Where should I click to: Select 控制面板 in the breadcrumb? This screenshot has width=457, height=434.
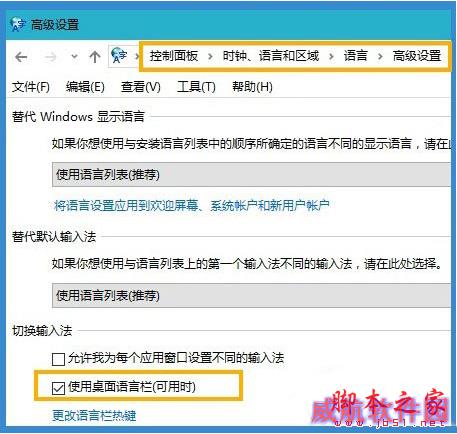(174, 56)
